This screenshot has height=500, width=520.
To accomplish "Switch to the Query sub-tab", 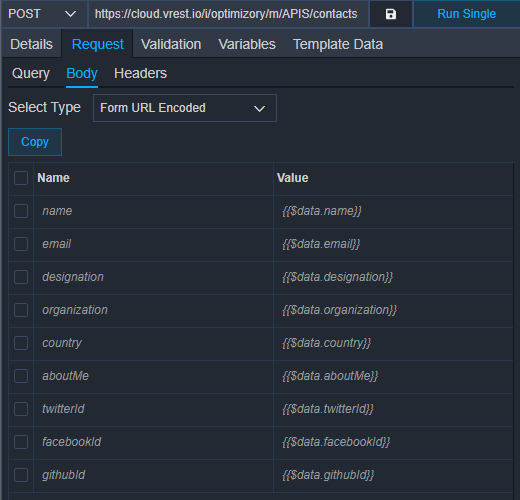I will coord(31,73).
